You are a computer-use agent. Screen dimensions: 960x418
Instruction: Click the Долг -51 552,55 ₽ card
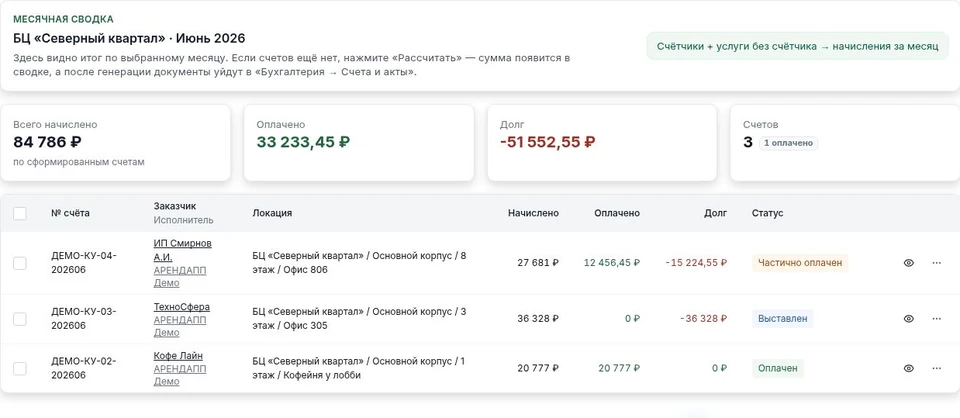tap(602, 143)
